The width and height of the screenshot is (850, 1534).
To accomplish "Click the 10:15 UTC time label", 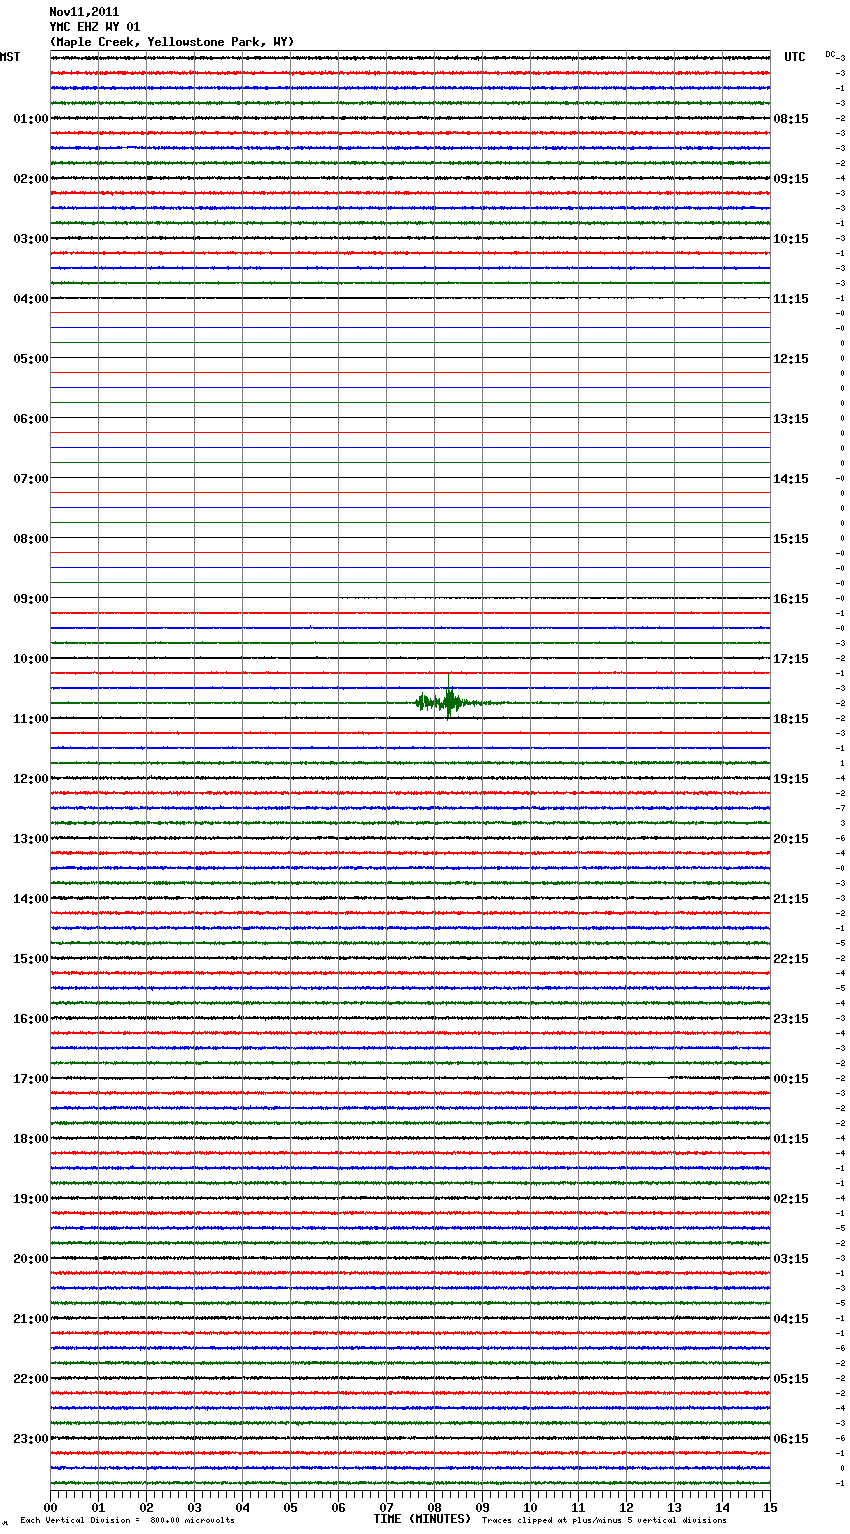I will click(x=791, y=239).
